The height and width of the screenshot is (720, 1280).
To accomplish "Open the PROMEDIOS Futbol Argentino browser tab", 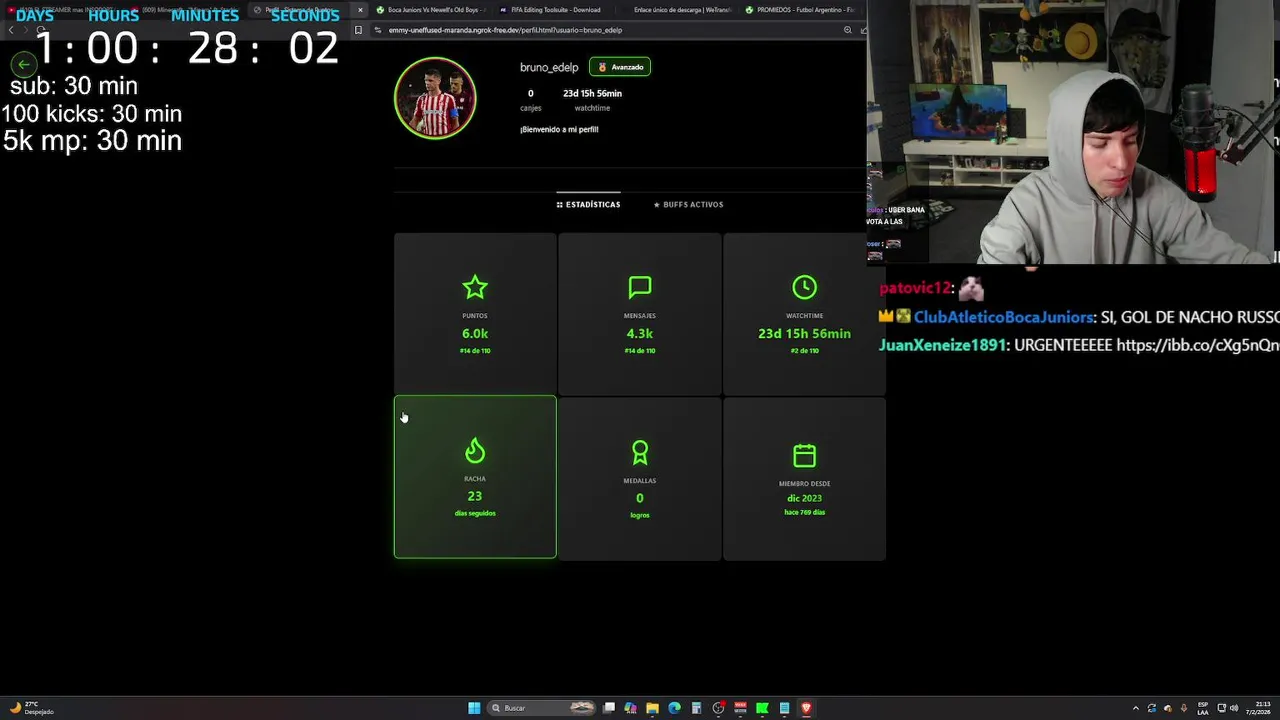I will pyautogui.click(x=800, y=10).
